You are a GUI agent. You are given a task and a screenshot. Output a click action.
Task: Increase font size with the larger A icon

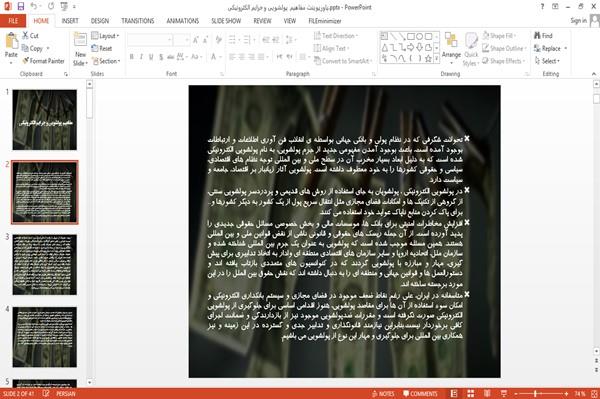196,40
